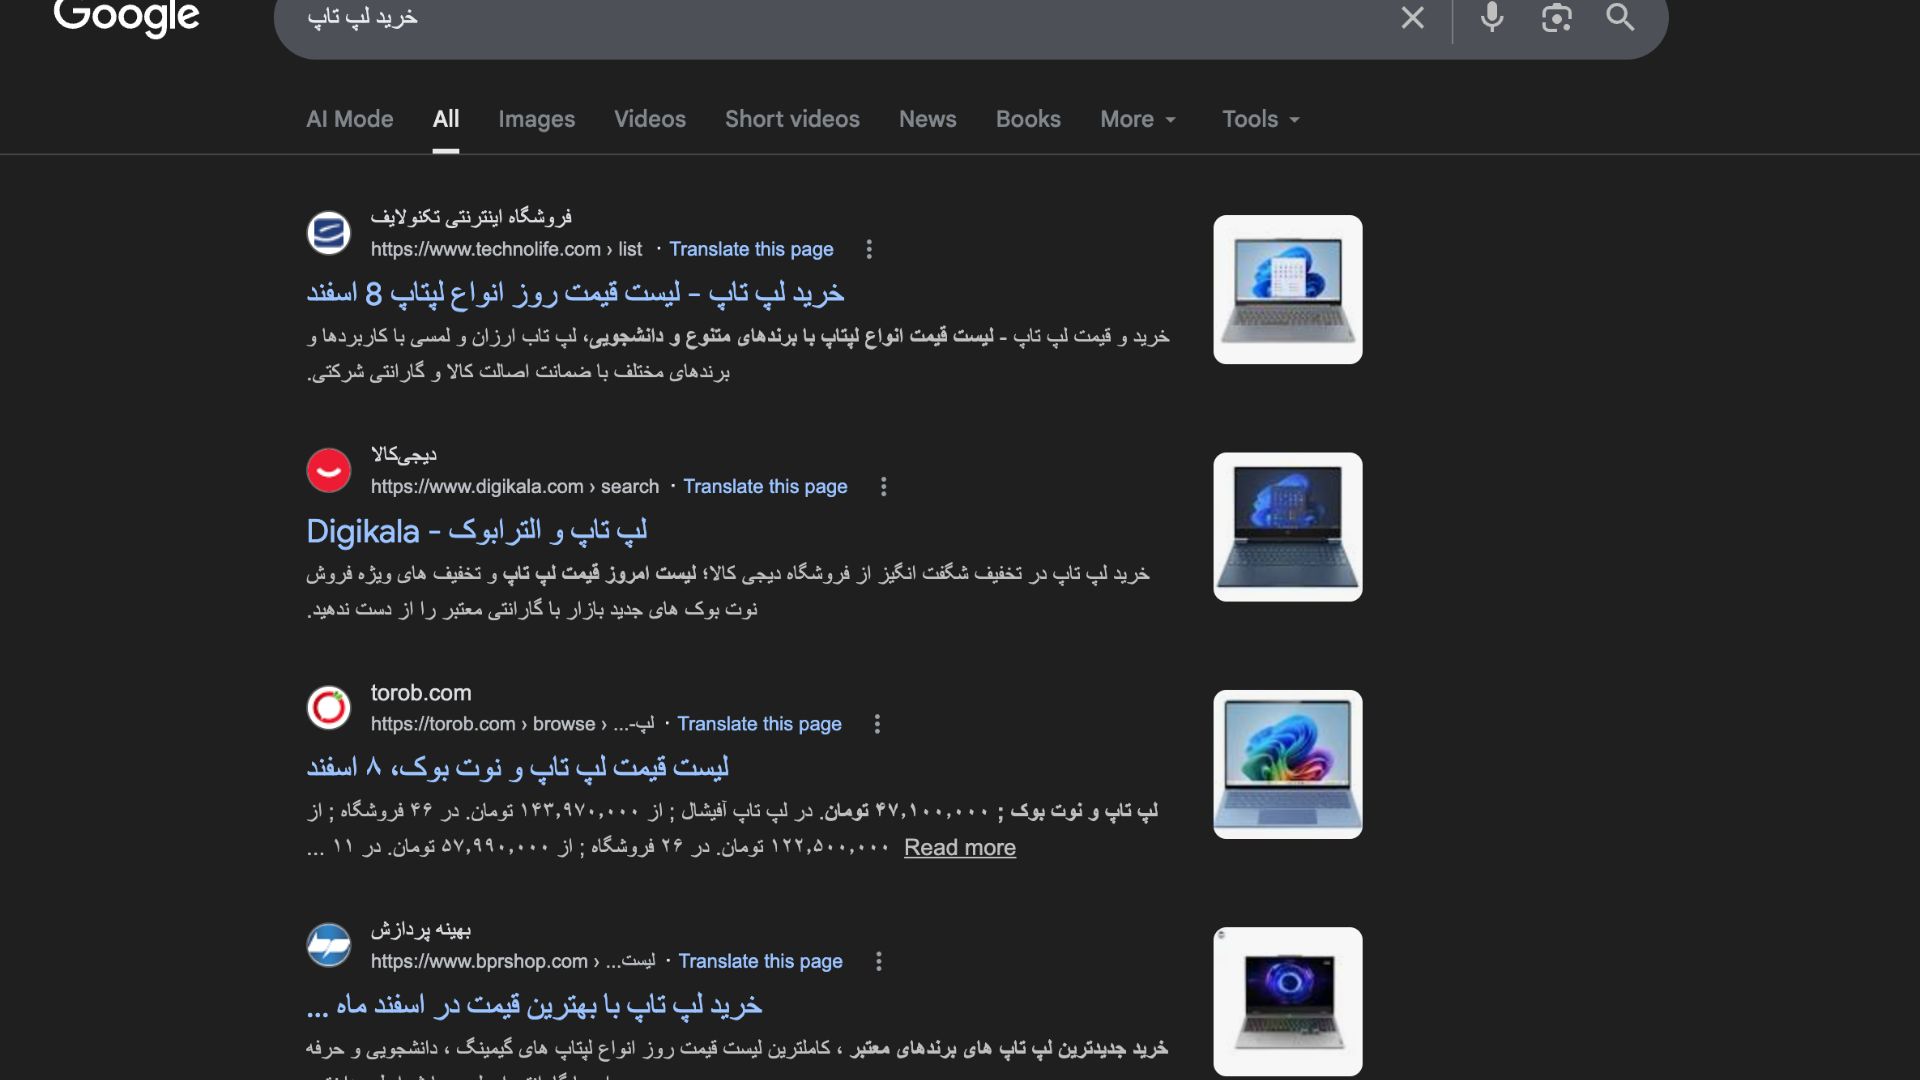Screen dimensions: 1920x1080
Task: Click Read more in torob snippet
Action: click(x=959, y=848)
